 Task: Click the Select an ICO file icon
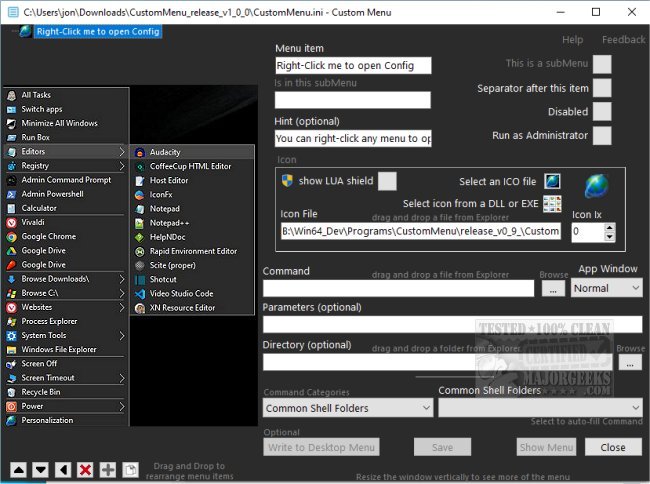(552, 182)
